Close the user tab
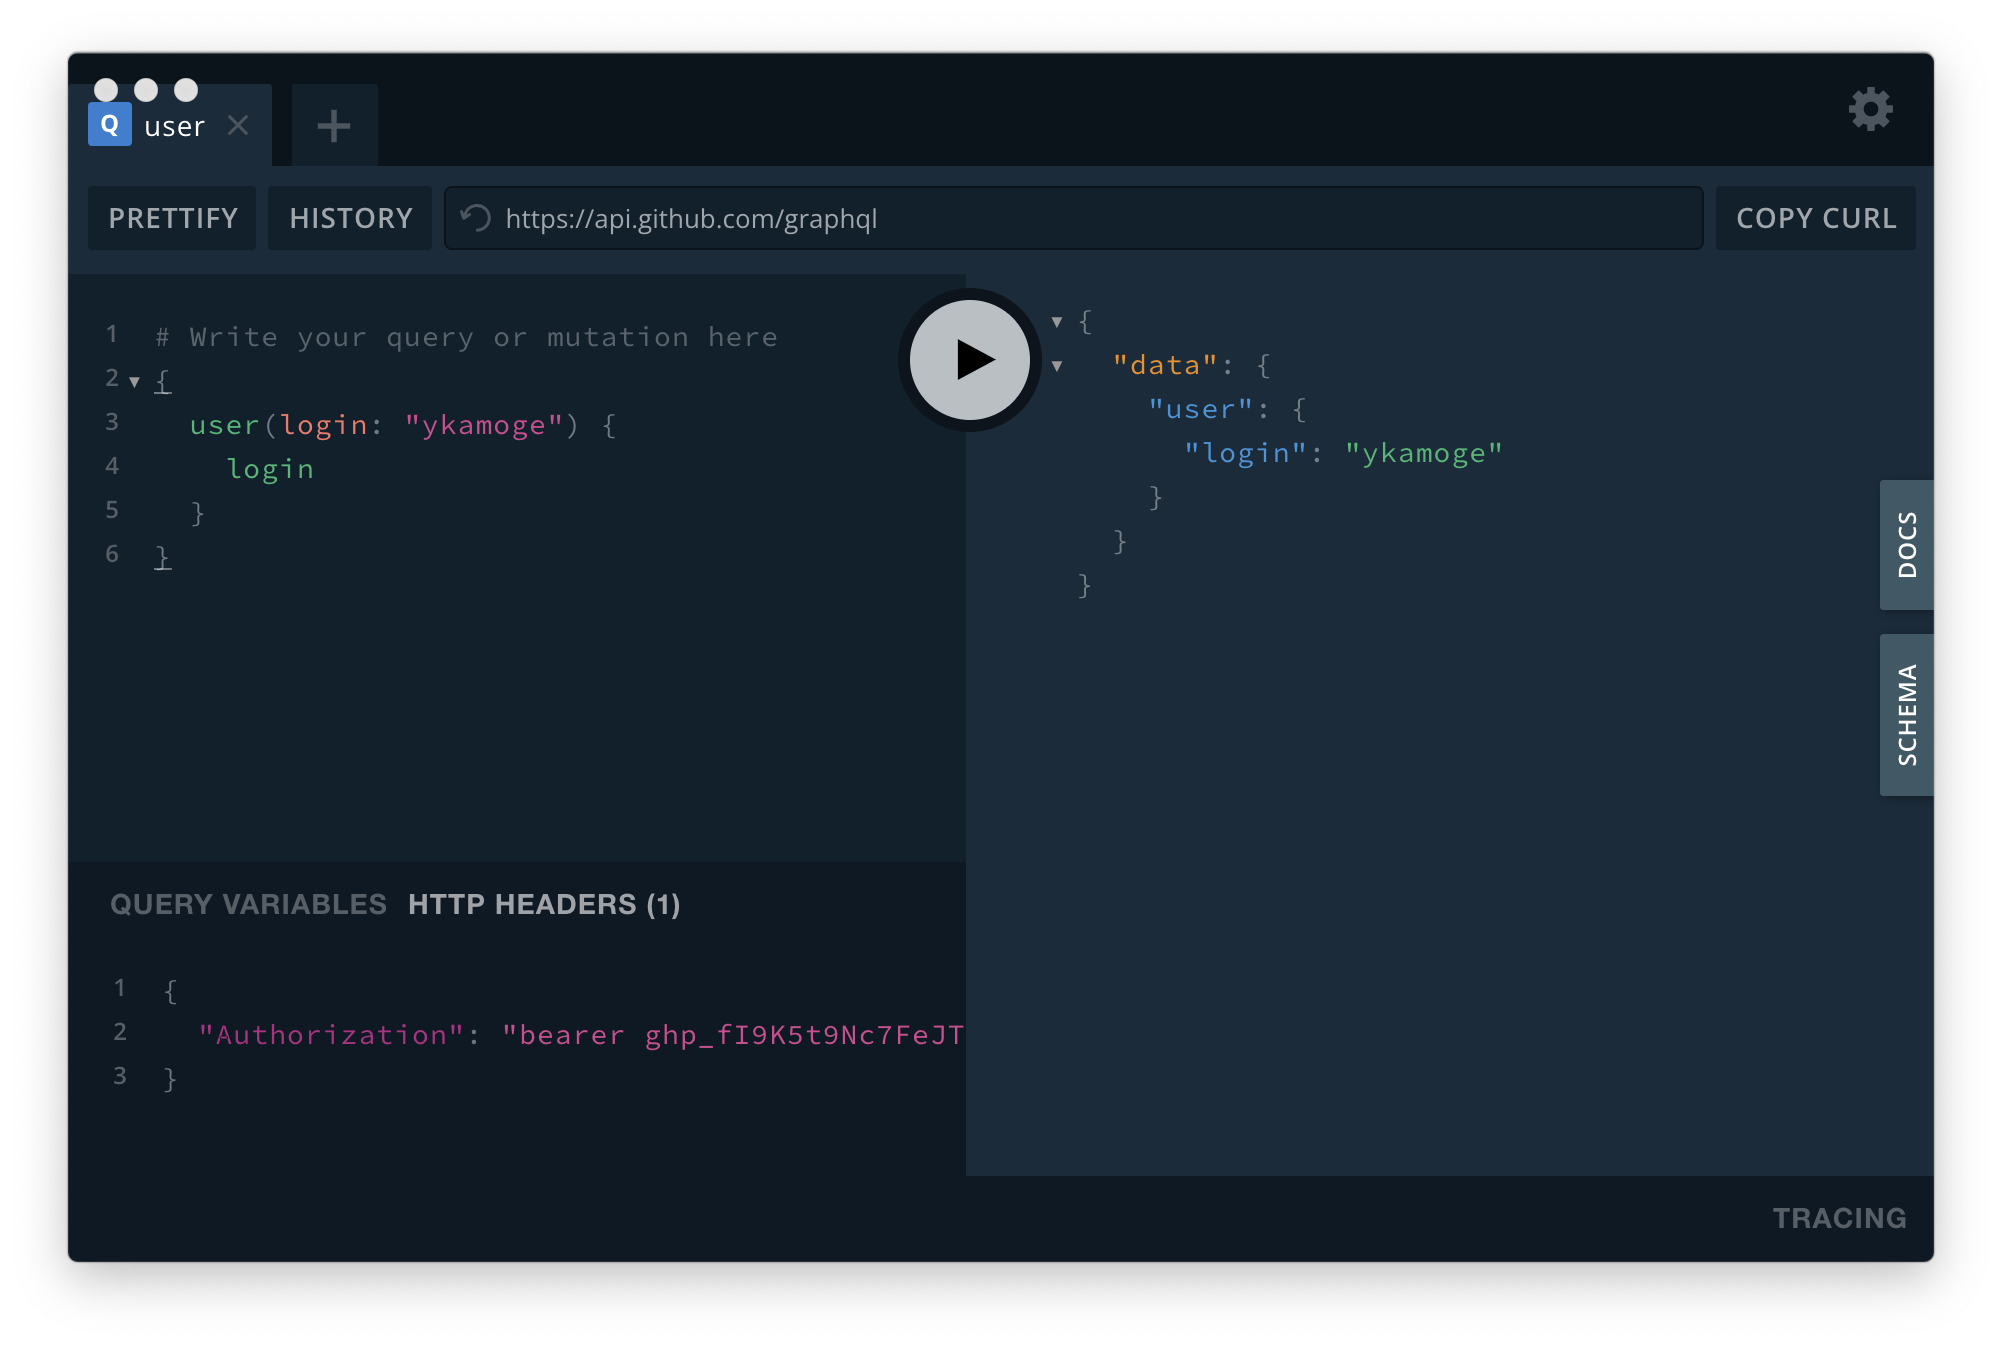 click(238, 125)
